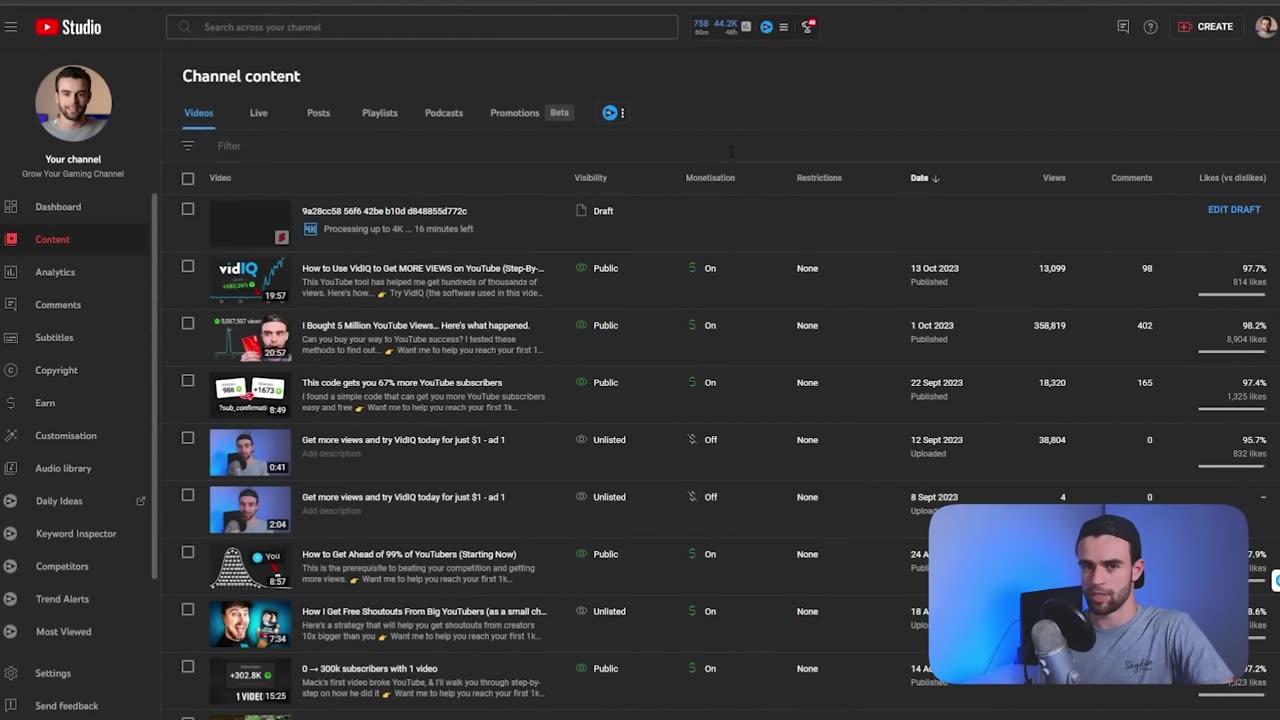Viewport: 1280px width, 720px height.
Task: Select checkbox for I Bought 5 Million Views video
Action: (188, 323)
